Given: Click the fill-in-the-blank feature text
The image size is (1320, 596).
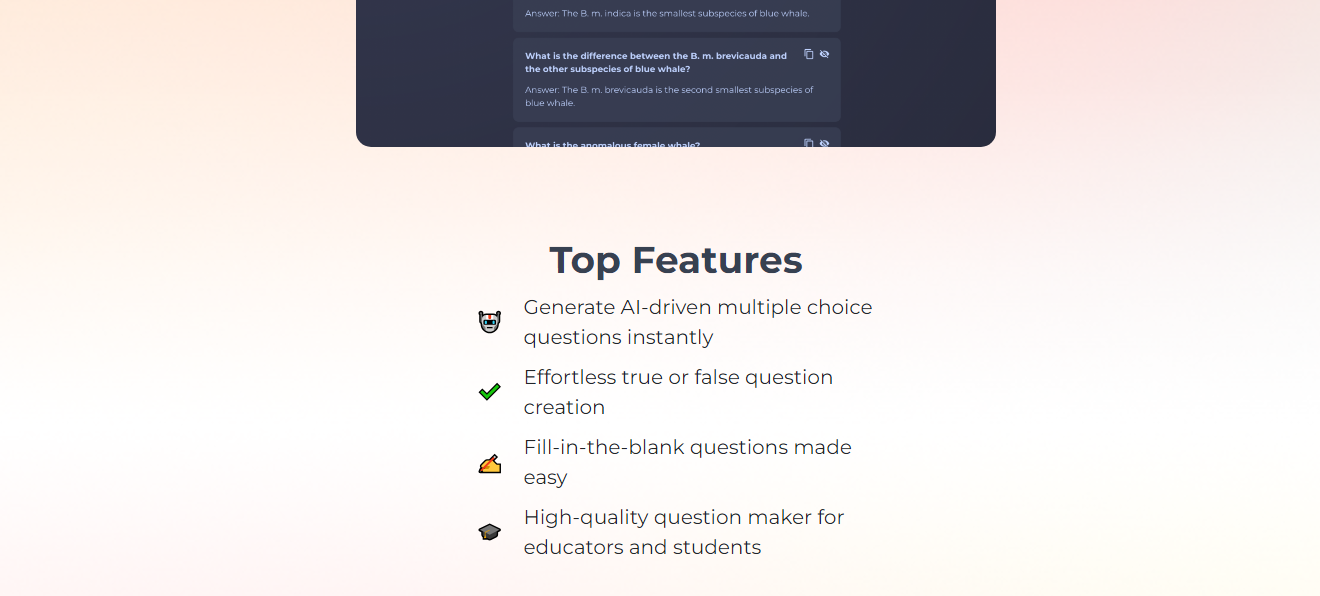Looking at the screenshot, I should (687, 461).
